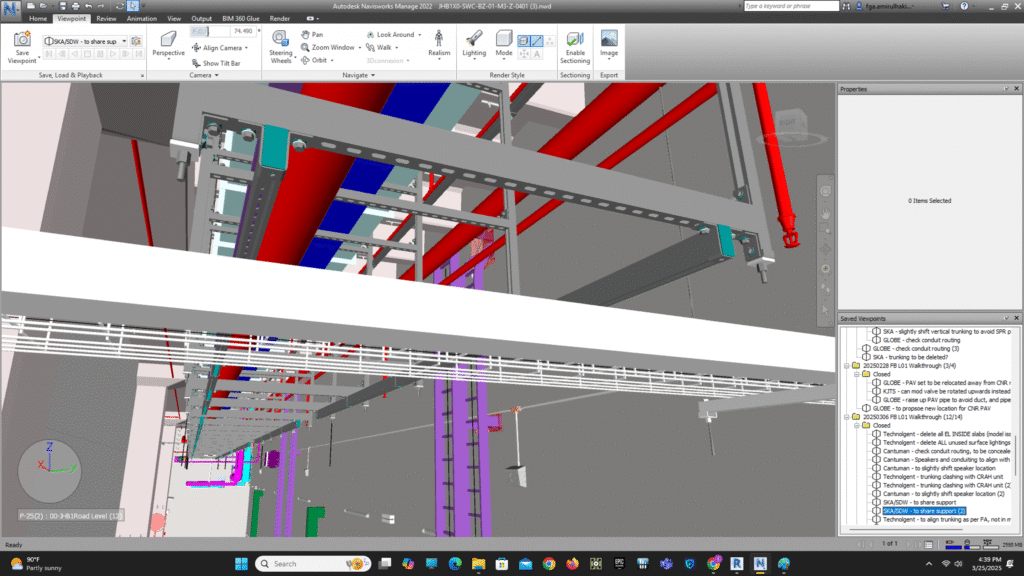The height and width of the screenshot is (576, 1024).
Task: Click the Image export icon
Action: click(608, 40)
